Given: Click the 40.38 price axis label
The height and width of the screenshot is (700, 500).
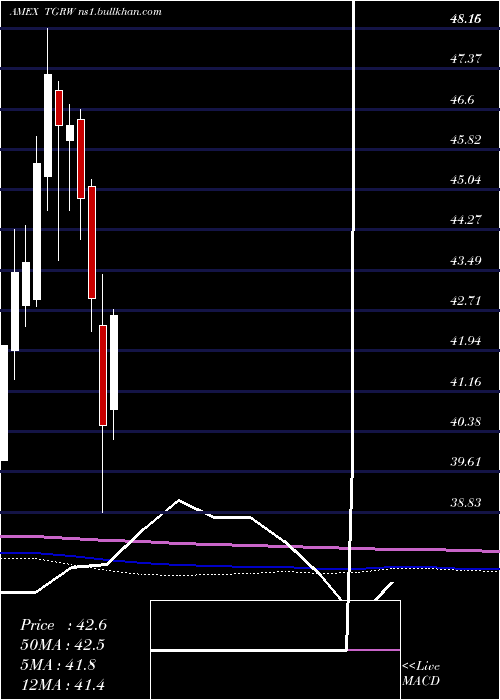Looking at the screenshot, I should (467, 421).
